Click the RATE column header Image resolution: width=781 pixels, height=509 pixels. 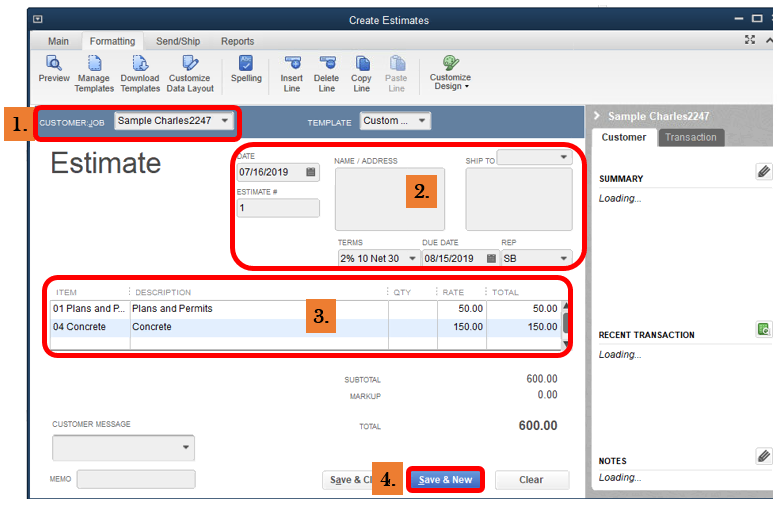[x=453, y=292]
